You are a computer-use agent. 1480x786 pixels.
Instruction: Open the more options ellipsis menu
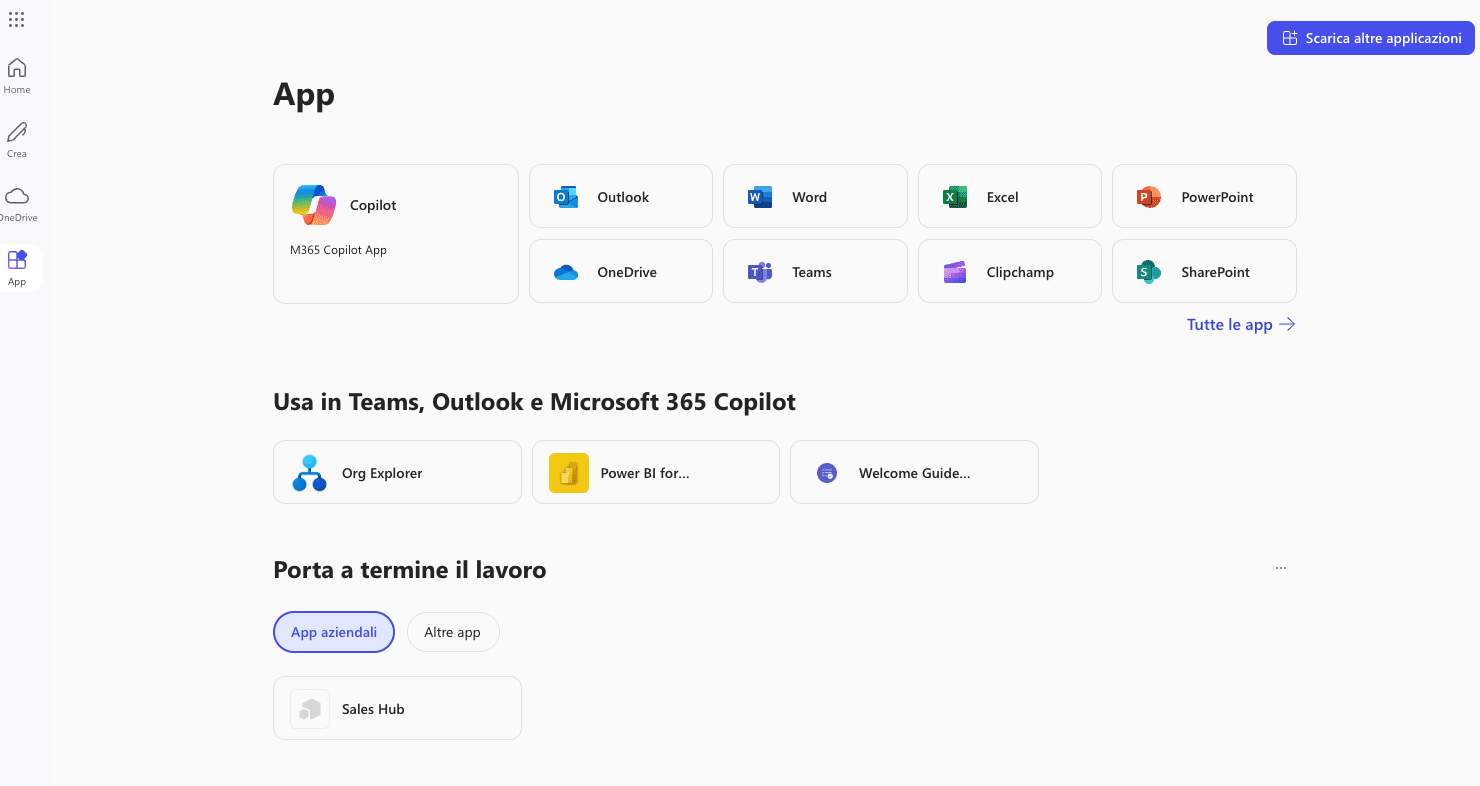pos(1281,567)
